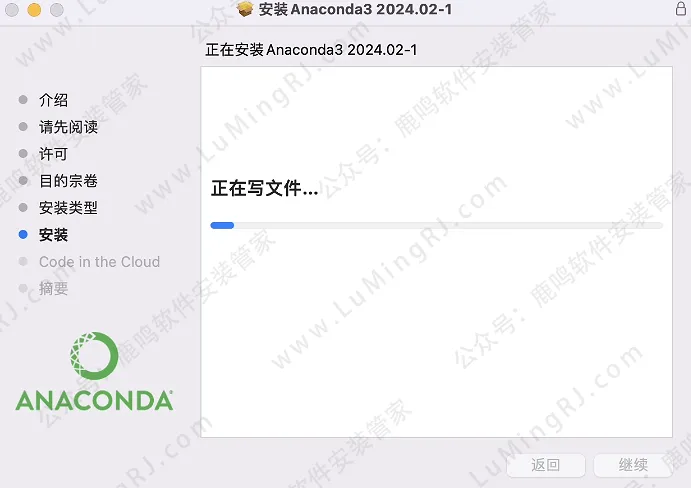
Task: Select the 介绍 step in sidebar
Action: [x=53, y=100]
